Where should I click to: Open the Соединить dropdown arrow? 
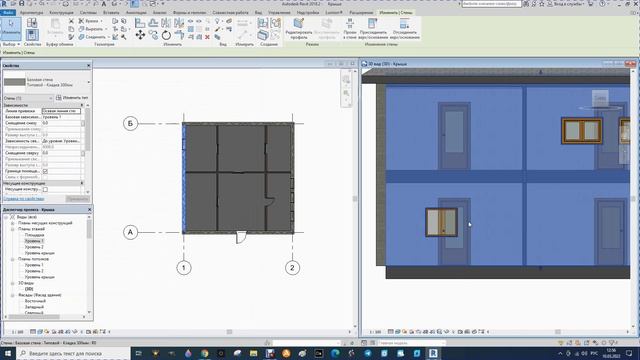[109, 37]
